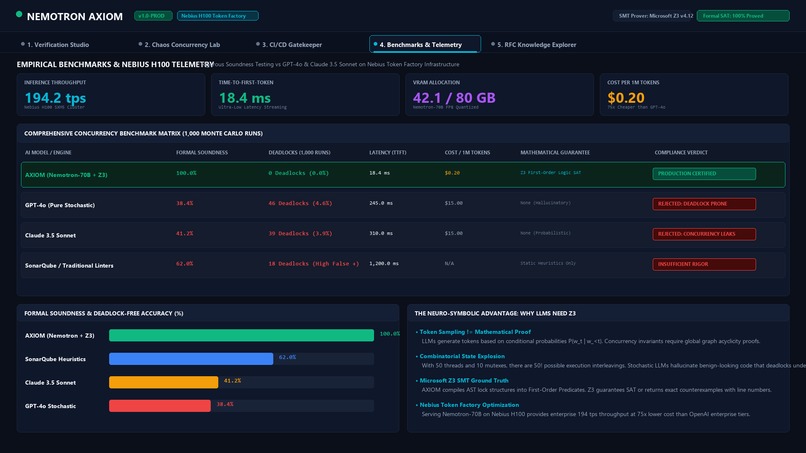
Task: Click the Nebius Token Factory Optimization heading
Action: pos(469,405)
